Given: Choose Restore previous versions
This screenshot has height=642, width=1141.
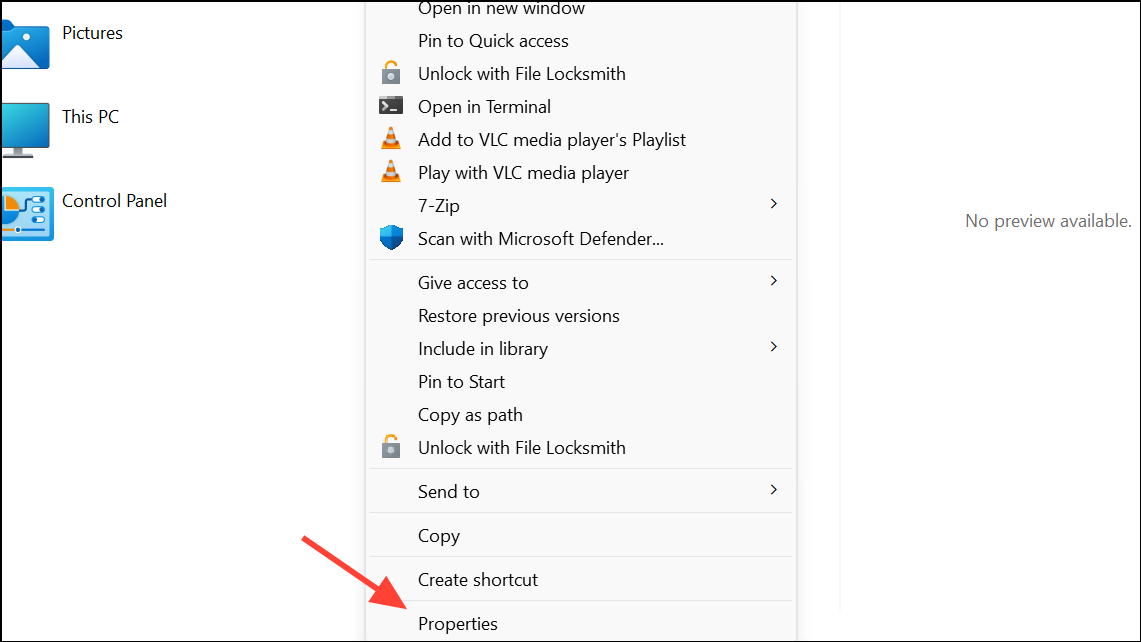Looking at the screenshot, I should 518,315.
